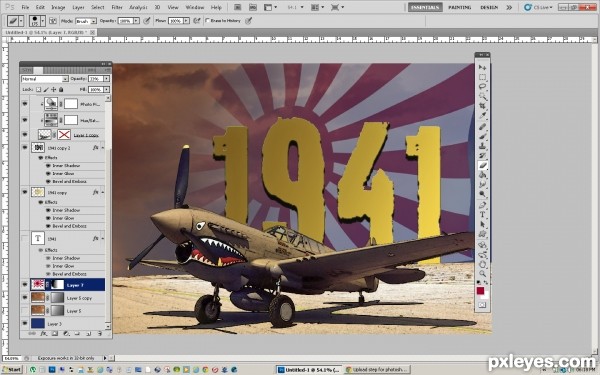Select the Healing Brush tool
The height and width of the screenshot is (375, 600).
[x=483, y=127]
